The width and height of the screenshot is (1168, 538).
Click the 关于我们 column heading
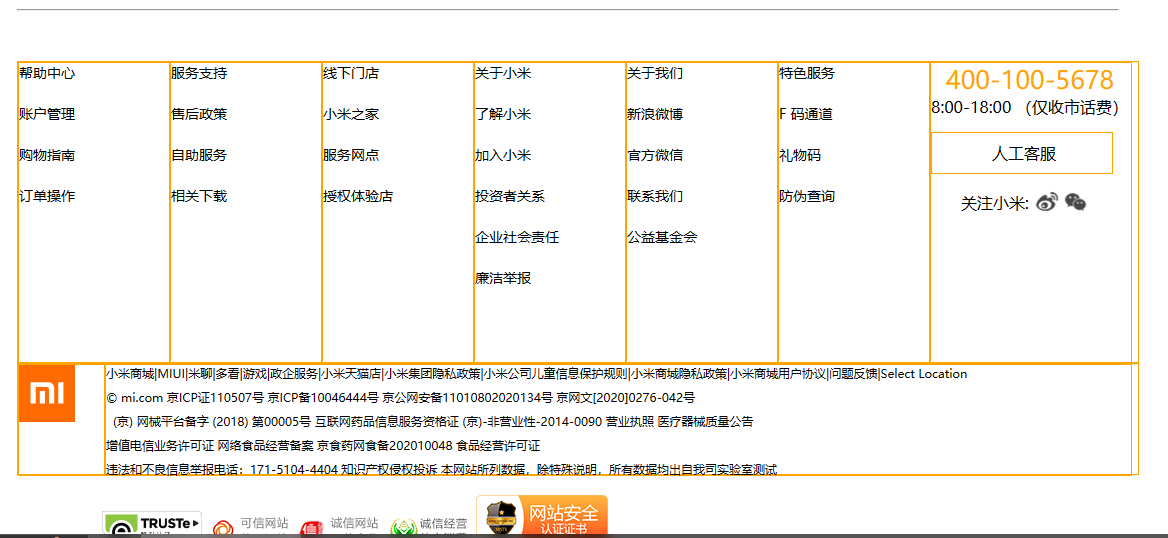655,74
